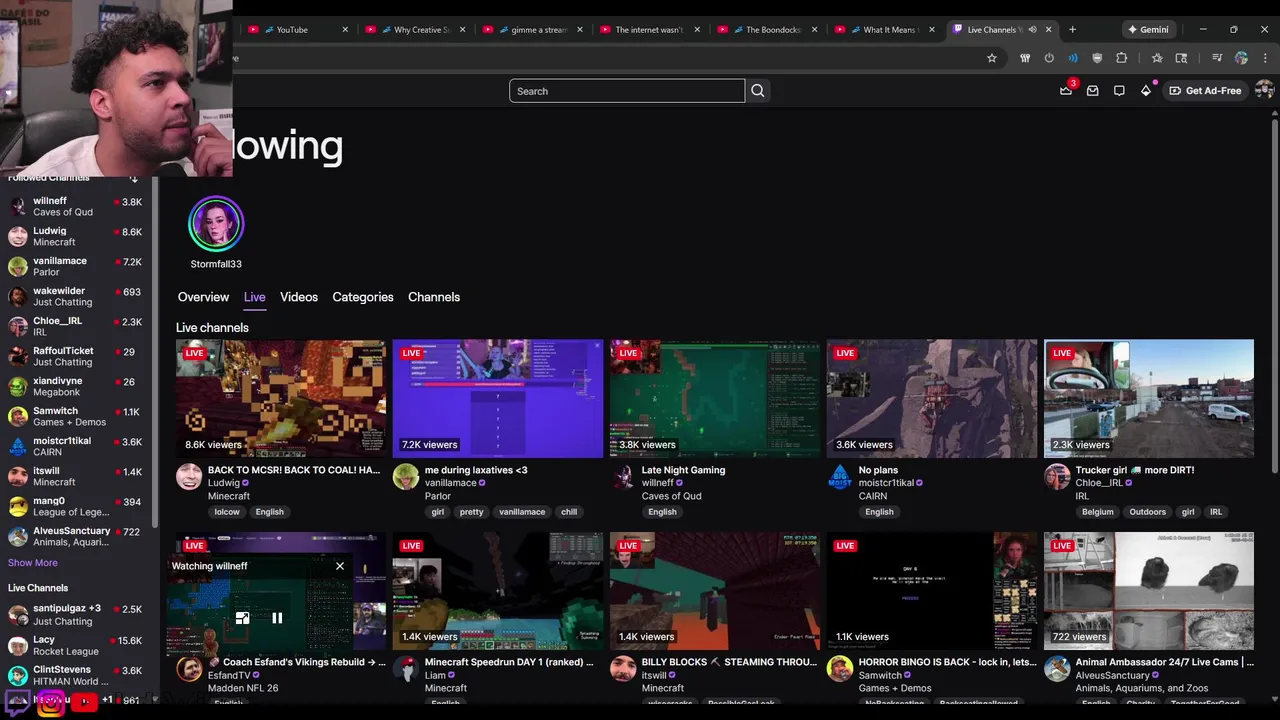Click the Get Bits diamond icon
1280x720 pixels.
click(x=1146, y=91)
